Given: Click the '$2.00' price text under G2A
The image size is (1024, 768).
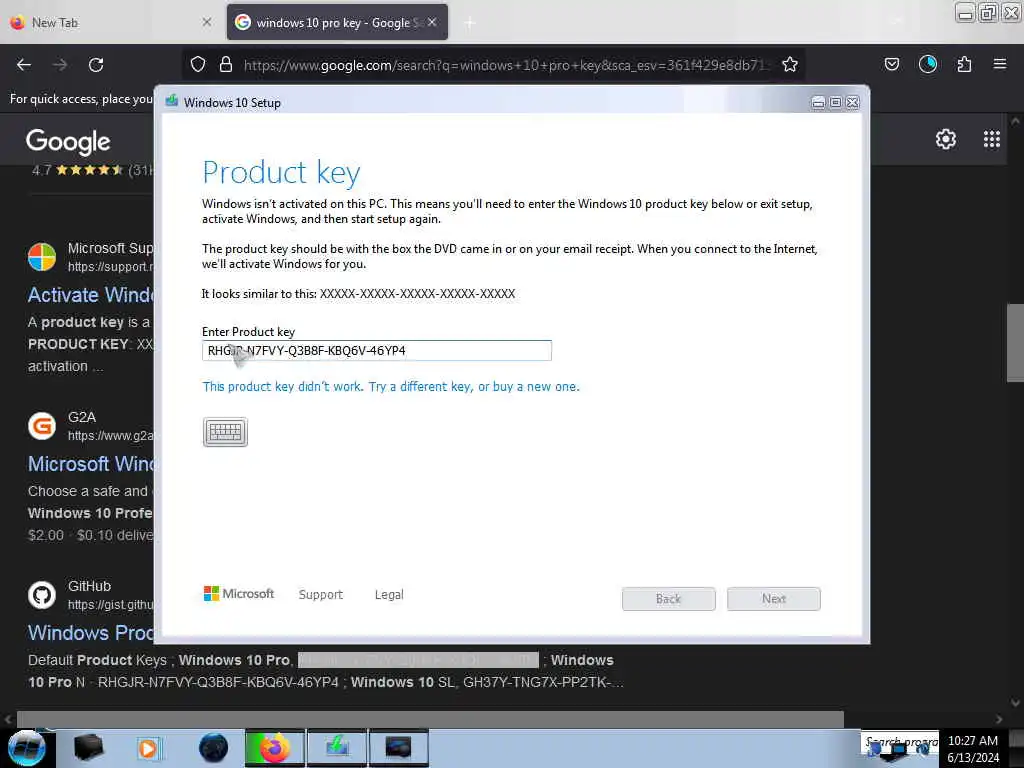Looking at the screenshot, I should coord(46,535).
